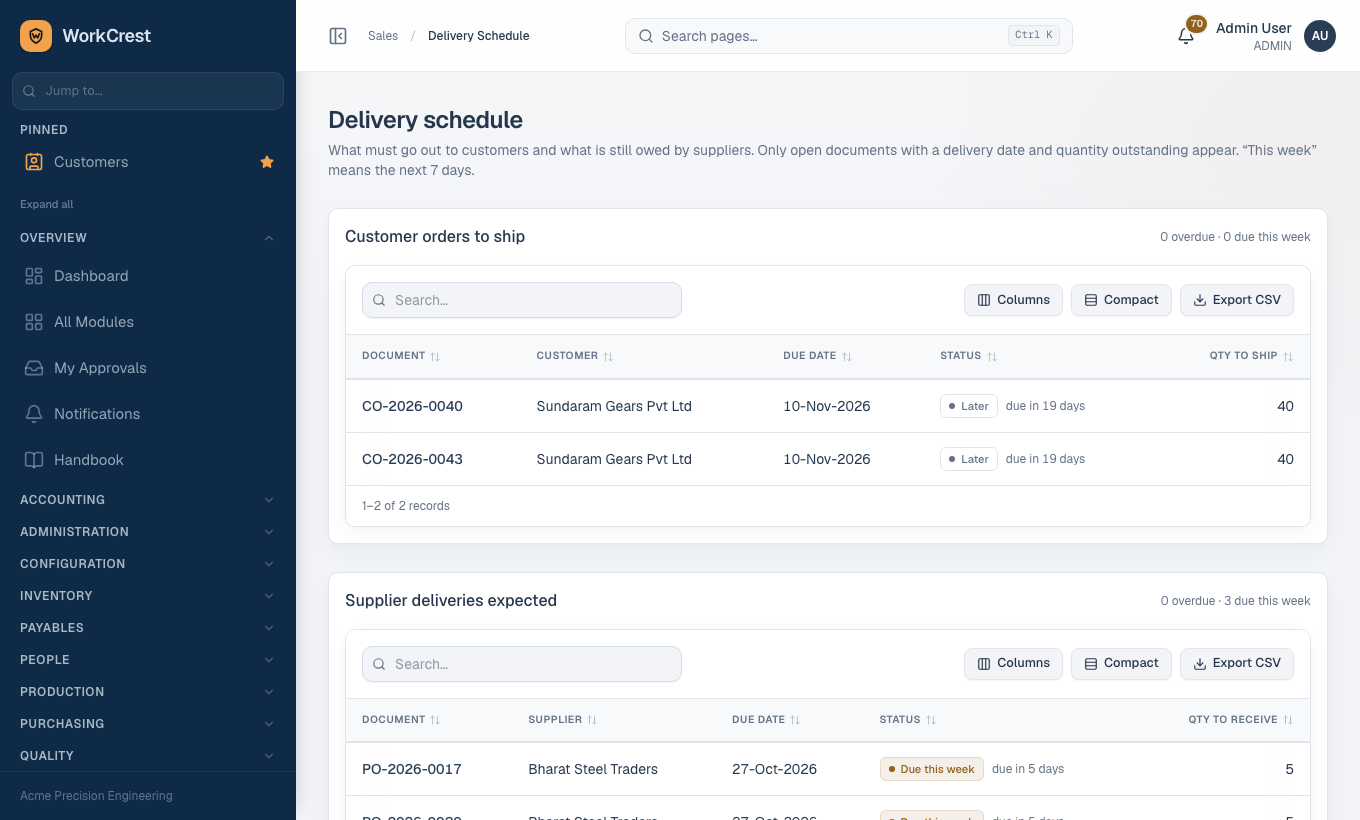This screenshot has height=820, width=1360.
Task: Unpin Customers using the star icon
Action: pyautogui.click(x=267, y=162)
